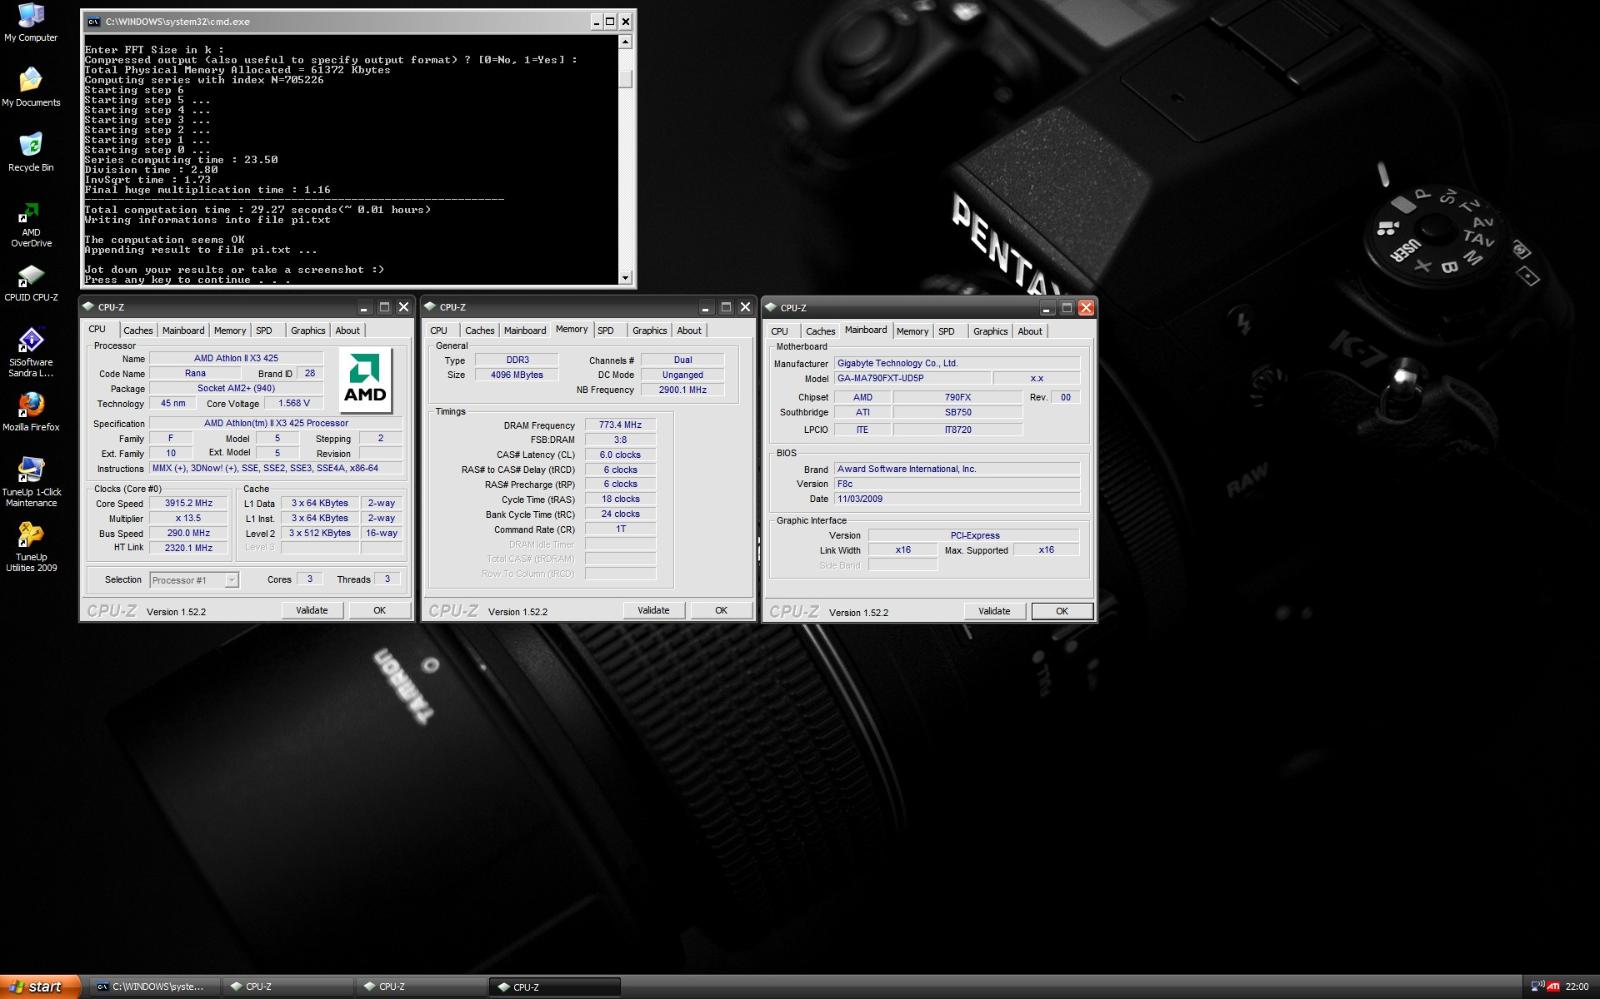Click the Multiplier value x 13.5
Image resolution: width=1600 pixels, height=999 pixels.
click(189, 519)
